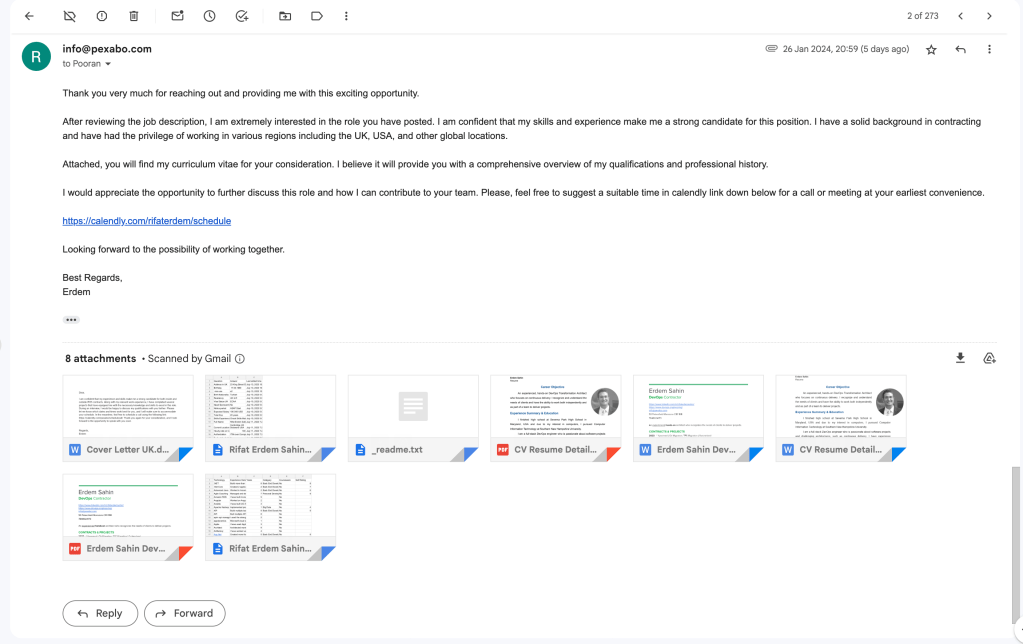Open the Move to folder icon
1023x644 pixels.
point(285,16)
